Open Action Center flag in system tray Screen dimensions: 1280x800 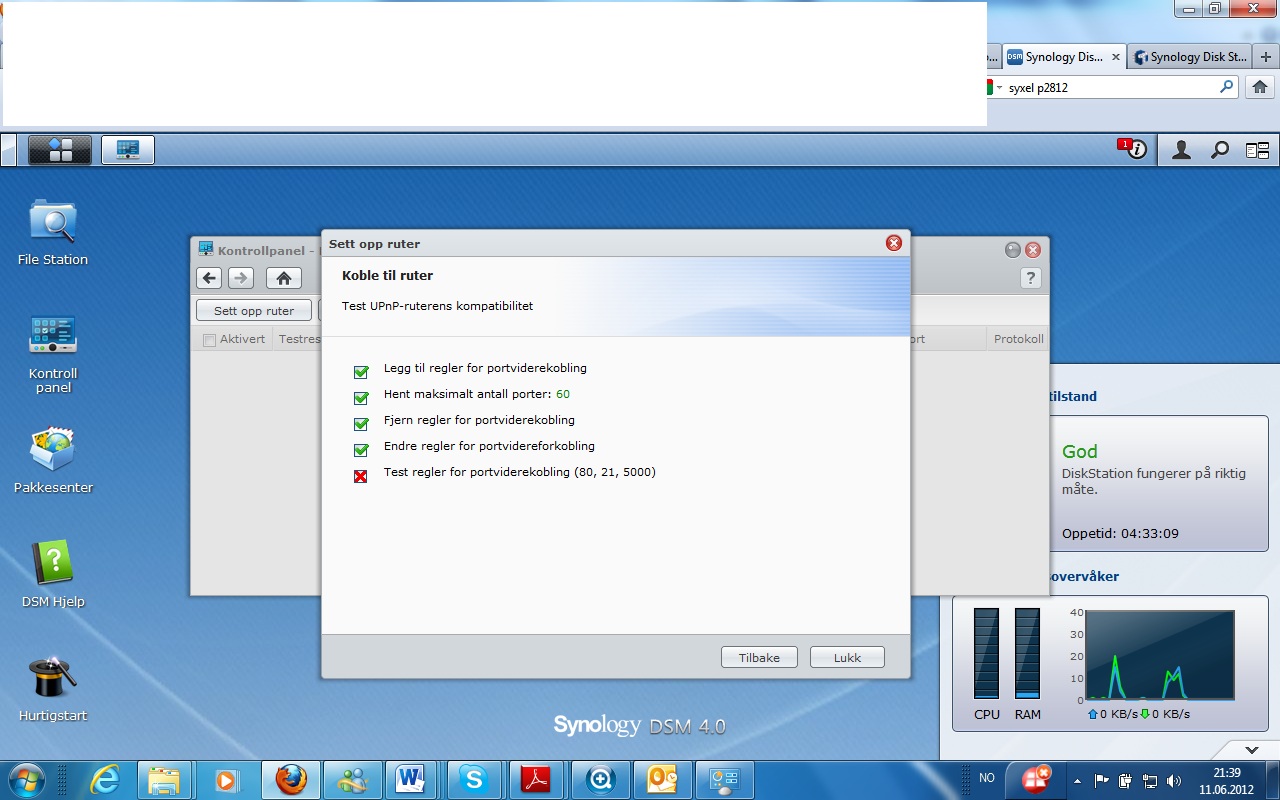(x=1102, y=780)
